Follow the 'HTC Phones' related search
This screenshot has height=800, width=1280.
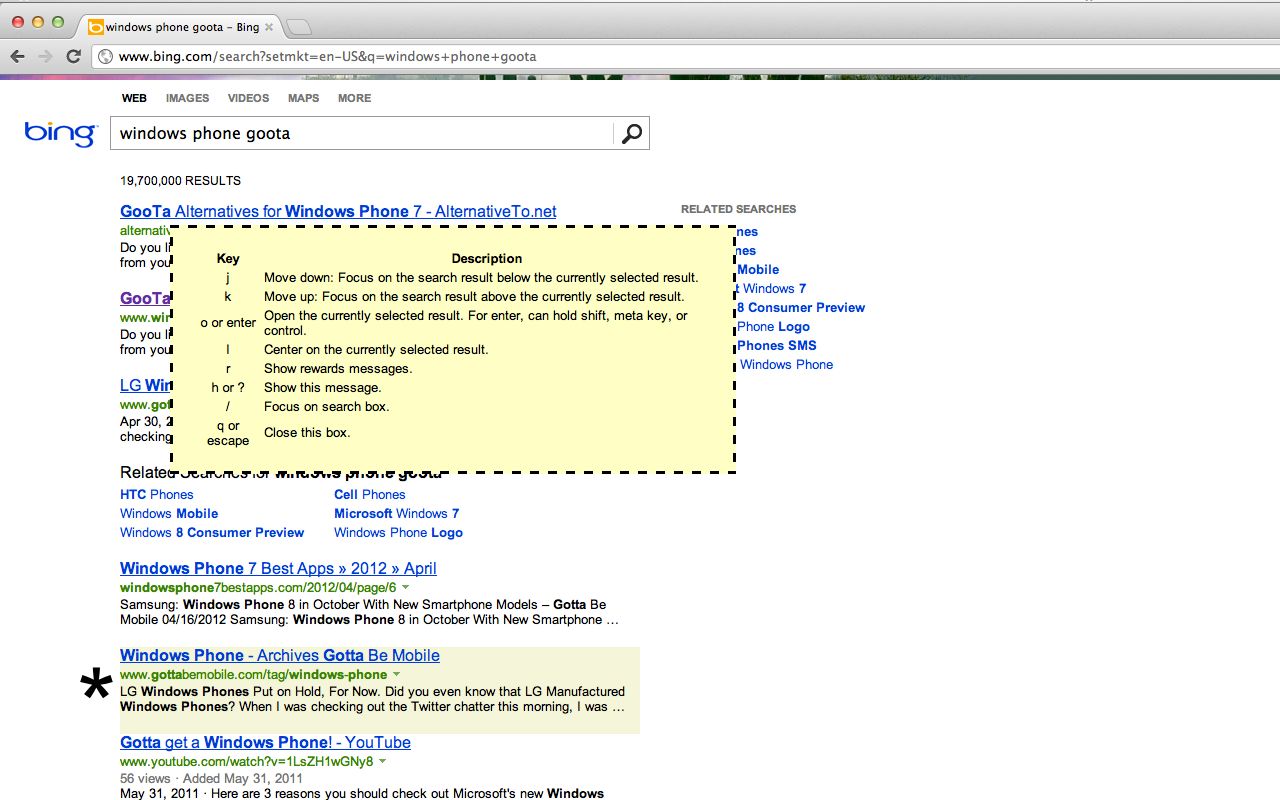click(157, 495)
